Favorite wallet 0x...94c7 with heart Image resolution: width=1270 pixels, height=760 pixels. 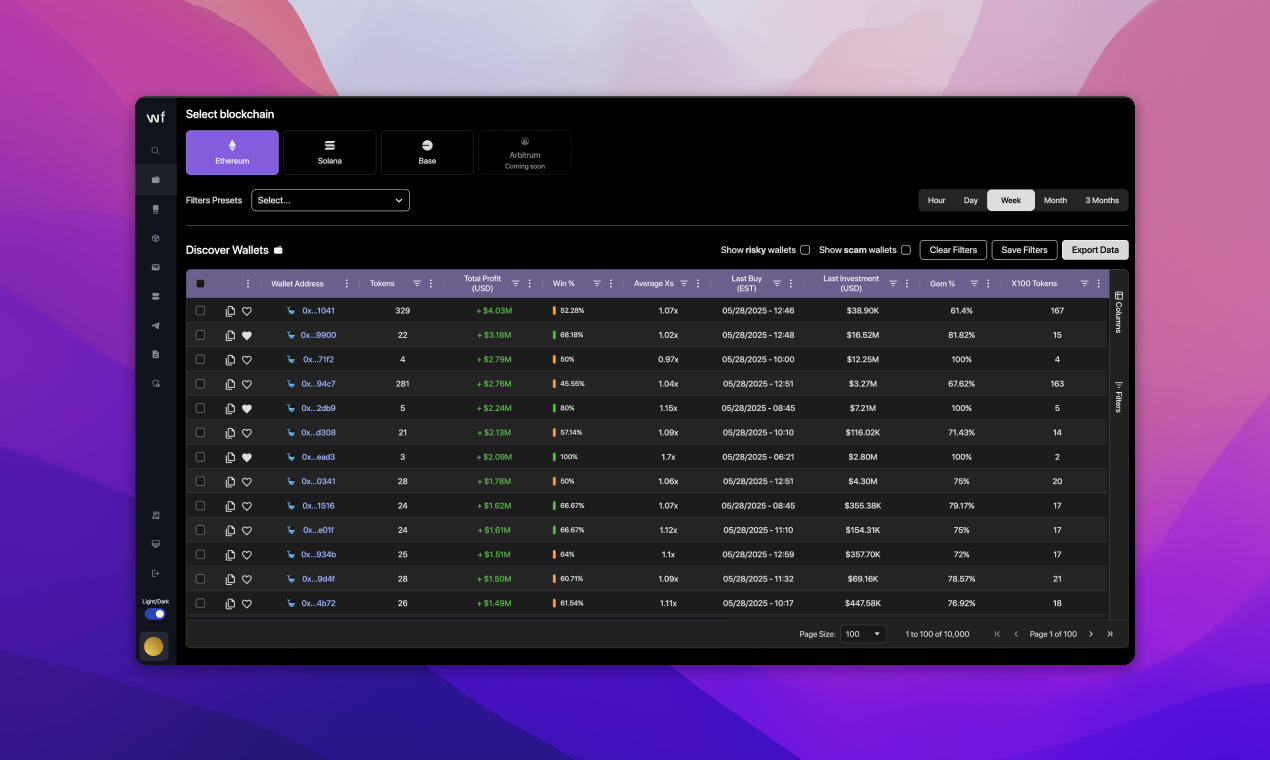(247, 384)
